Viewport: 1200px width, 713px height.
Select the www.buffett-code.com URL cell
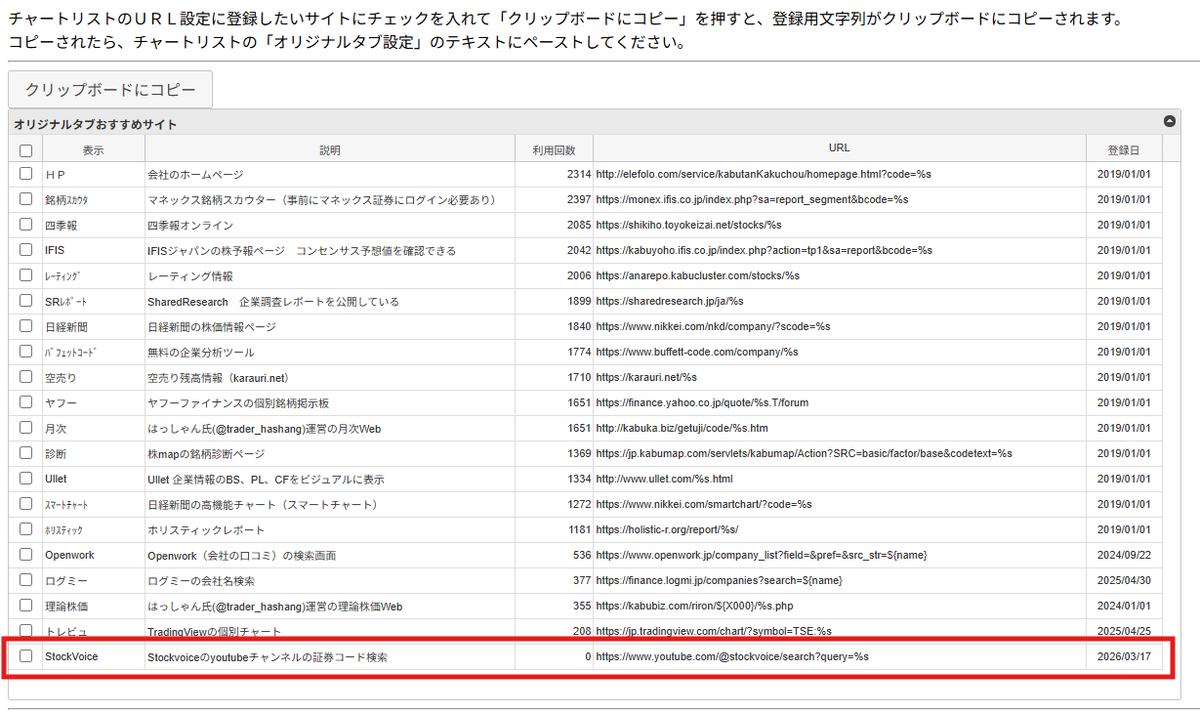[840, 352]
